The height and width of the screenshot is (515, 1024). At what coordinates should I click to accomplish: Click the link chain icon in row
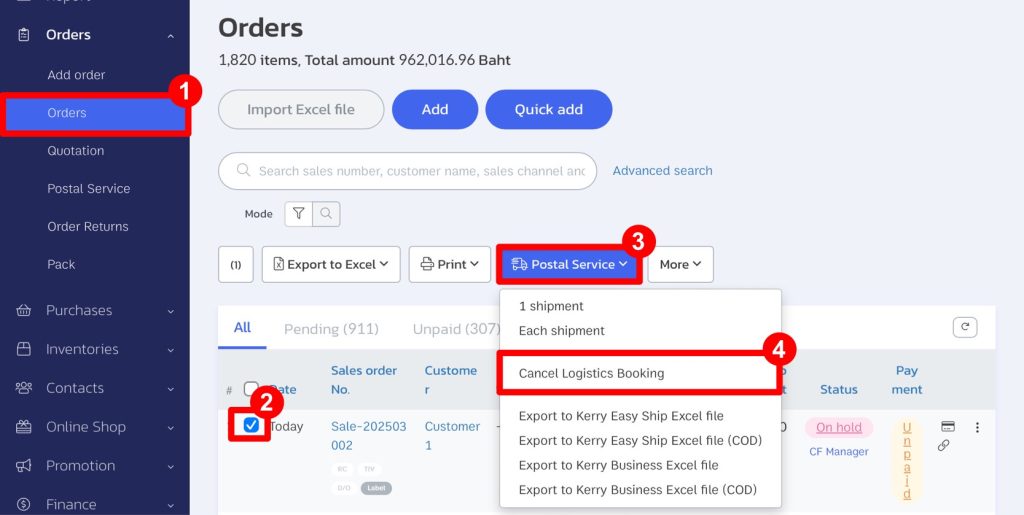[x=943, y=446]
